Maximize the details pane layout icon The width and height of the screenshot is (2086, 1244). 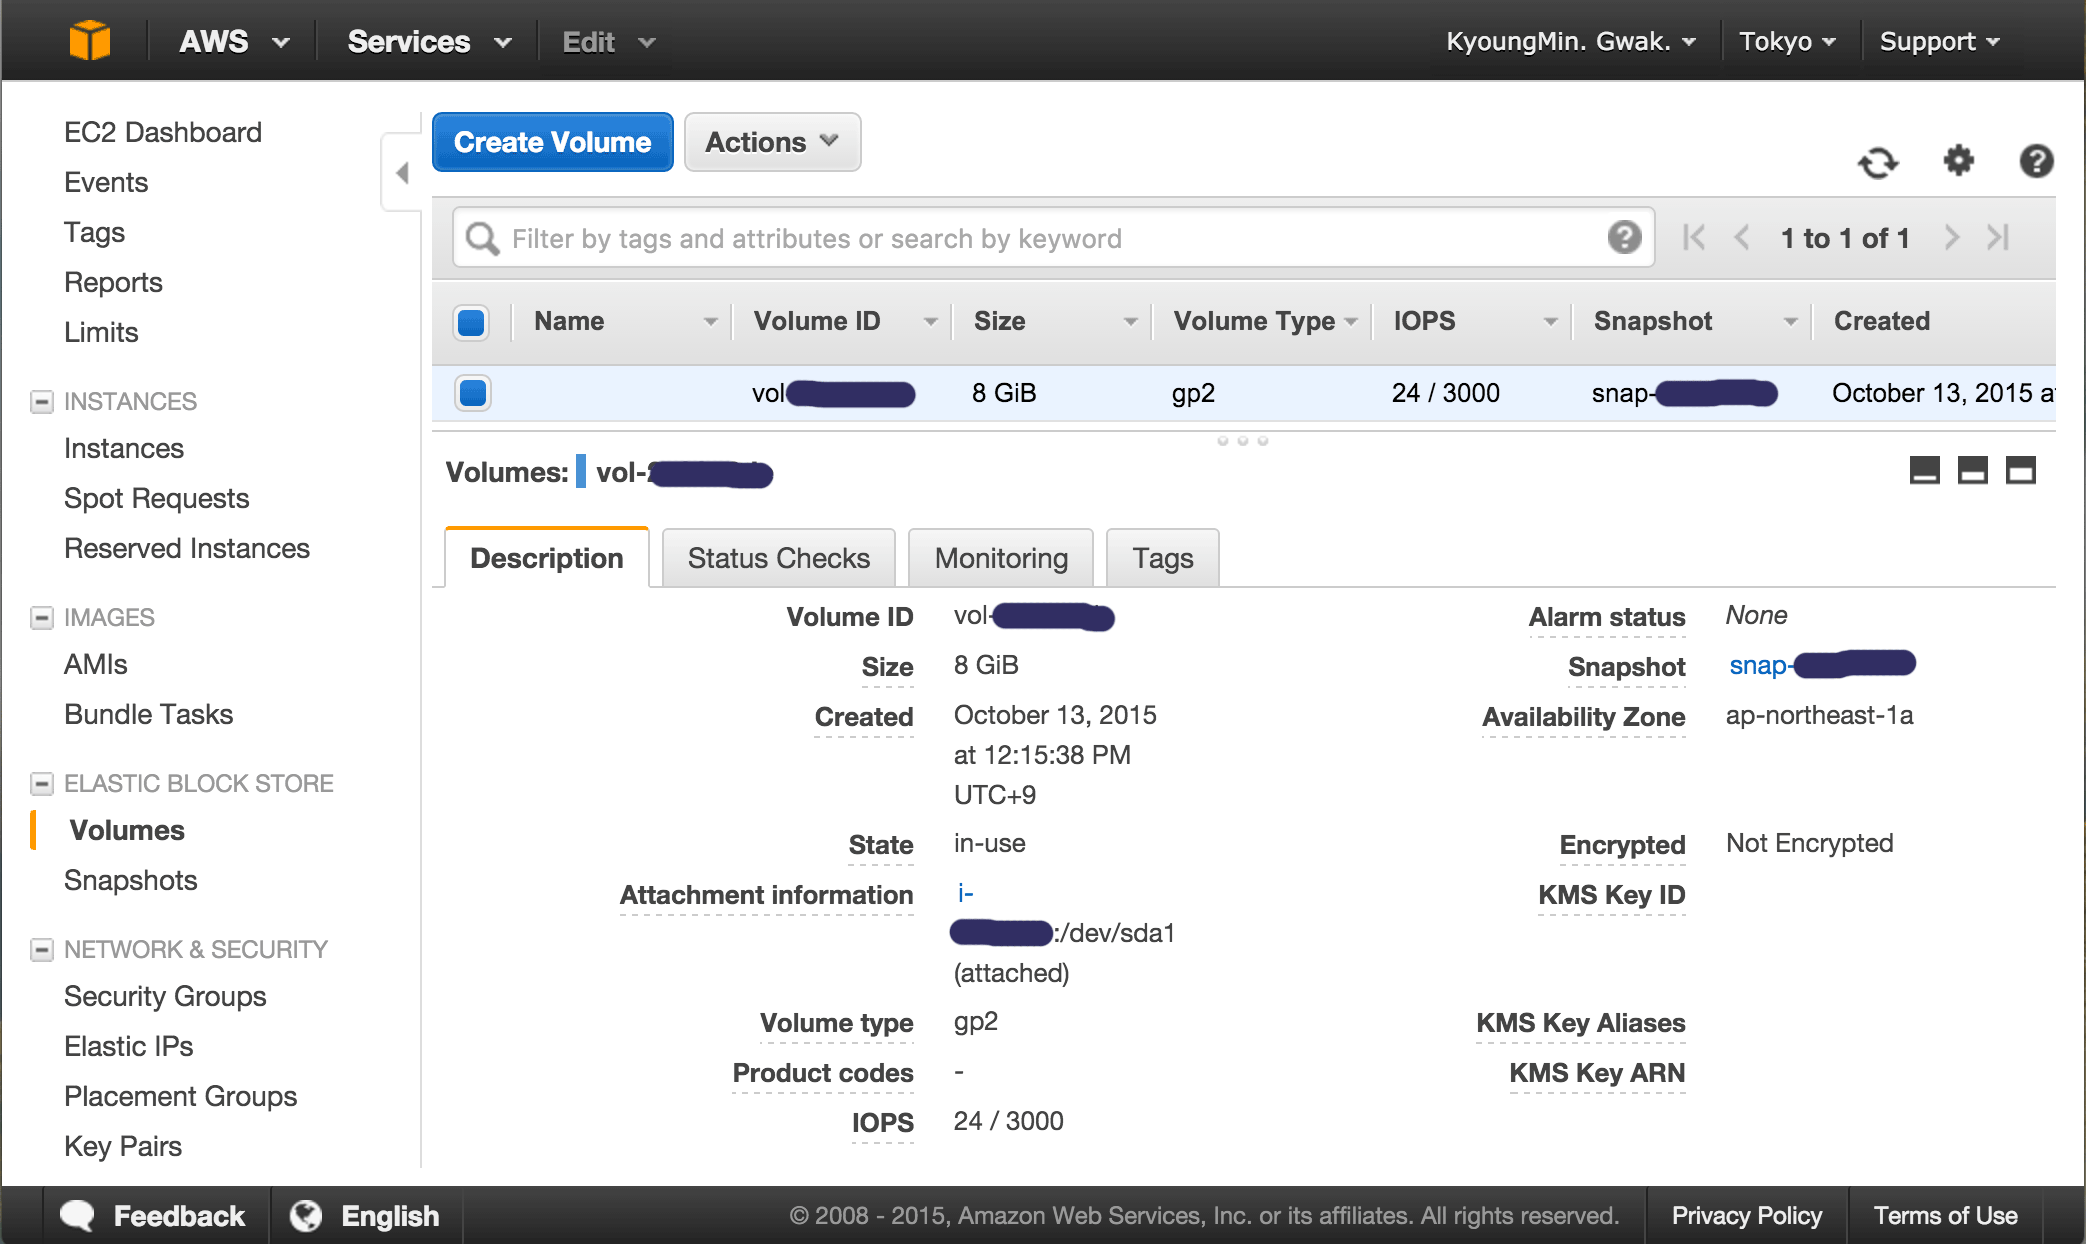pyautogui.click(x=2020, y=470)
